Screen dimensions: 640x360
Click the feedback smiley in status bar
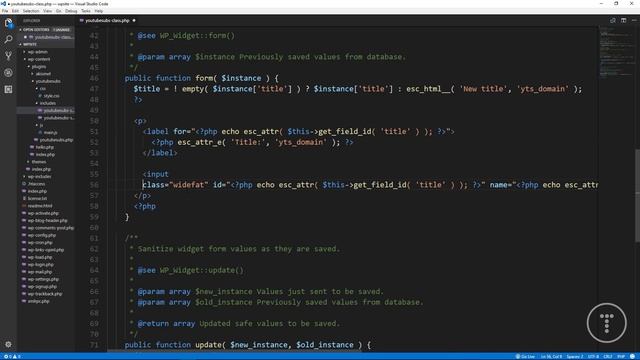click(632, 356)
